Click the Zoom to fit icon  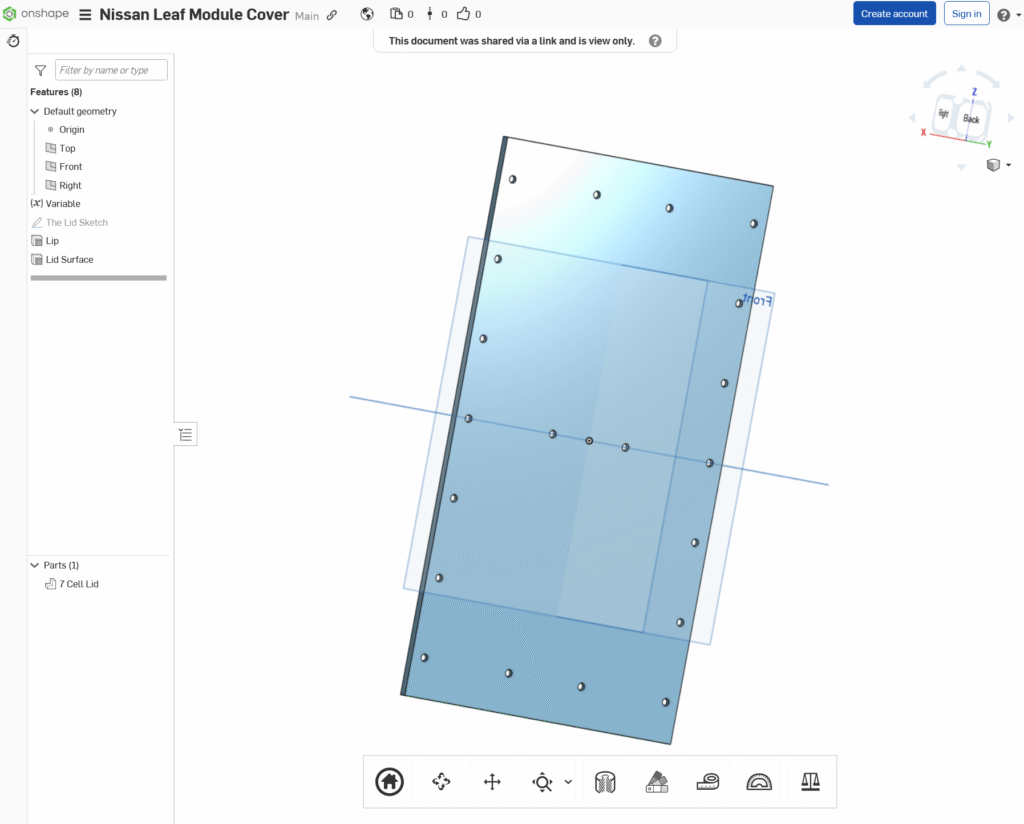[542, 782]
